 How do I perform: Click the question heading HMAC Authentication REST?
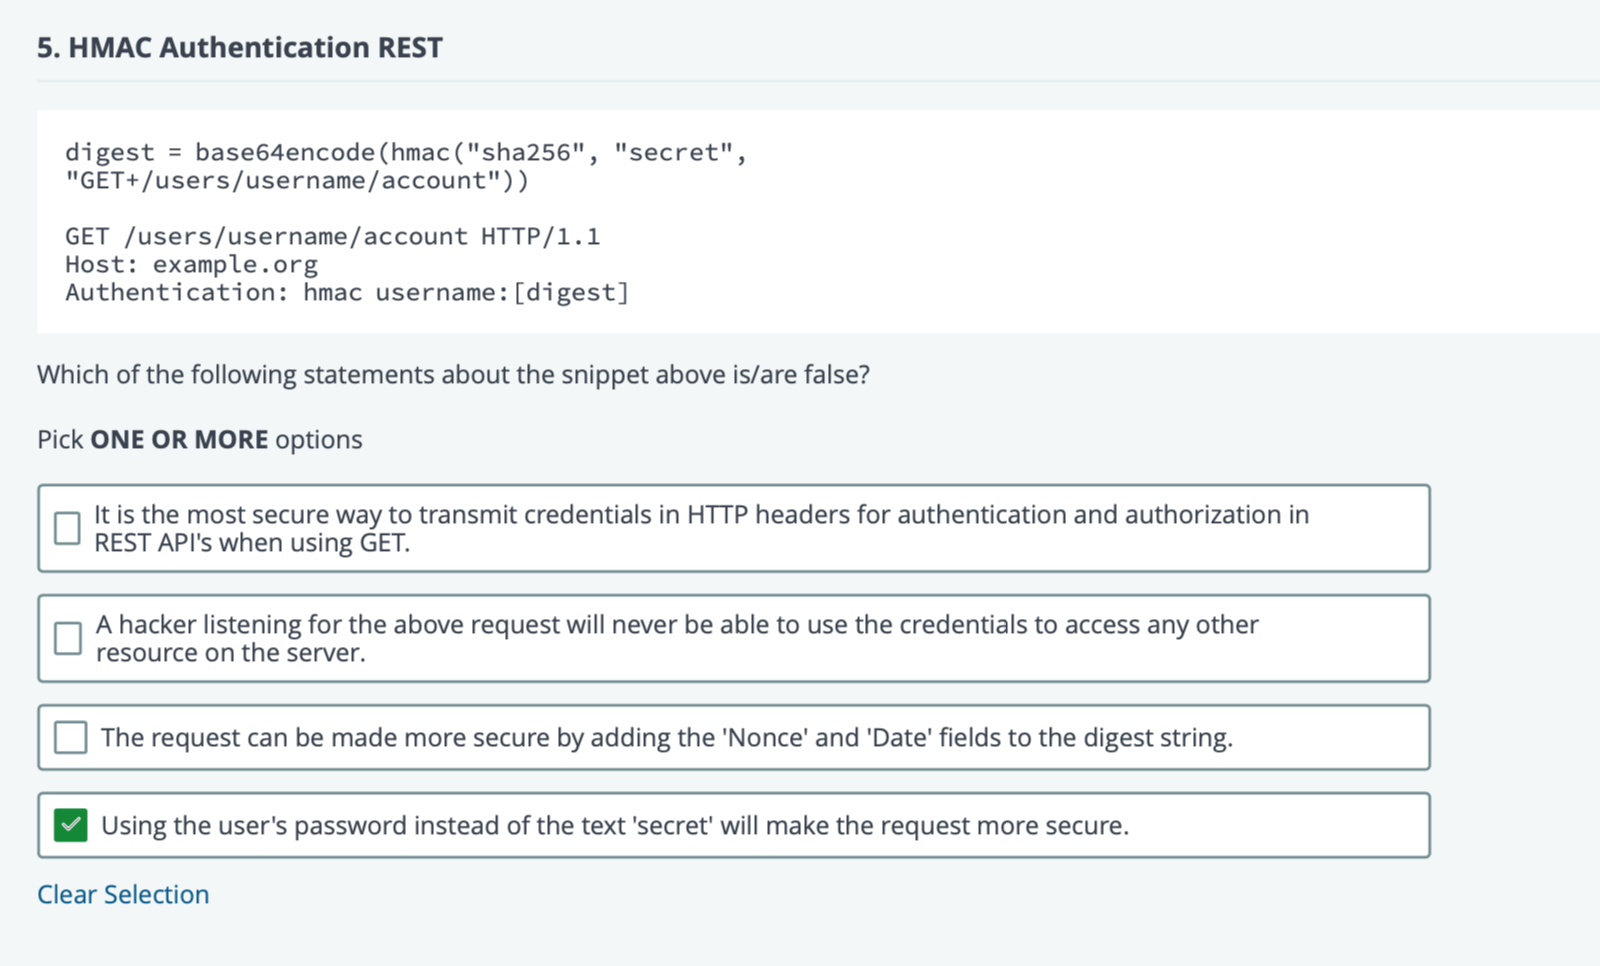[239, 47]
